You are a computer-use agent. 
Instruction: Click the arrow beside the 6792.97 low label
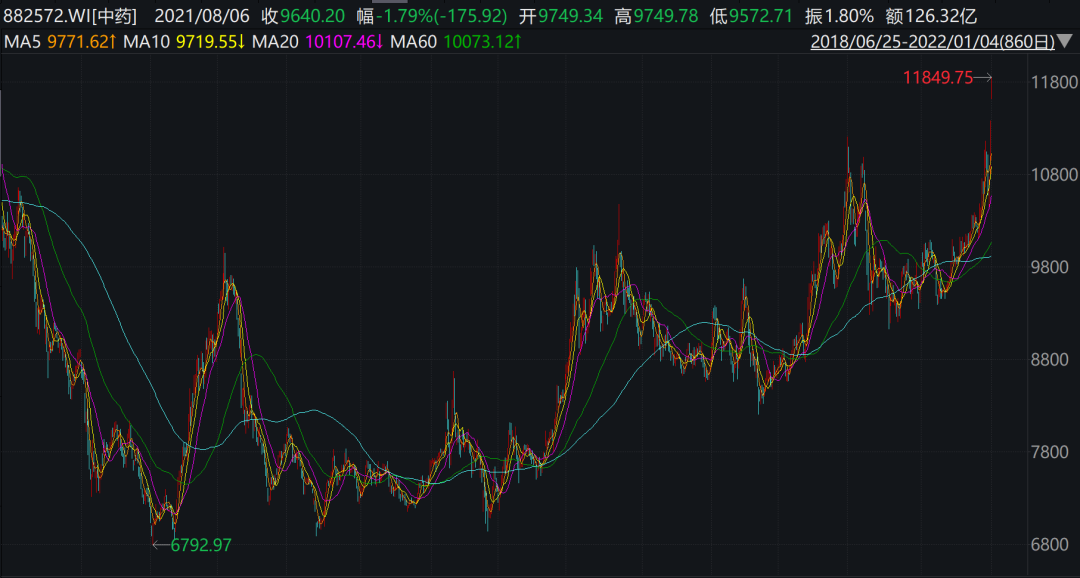[160, 545]
